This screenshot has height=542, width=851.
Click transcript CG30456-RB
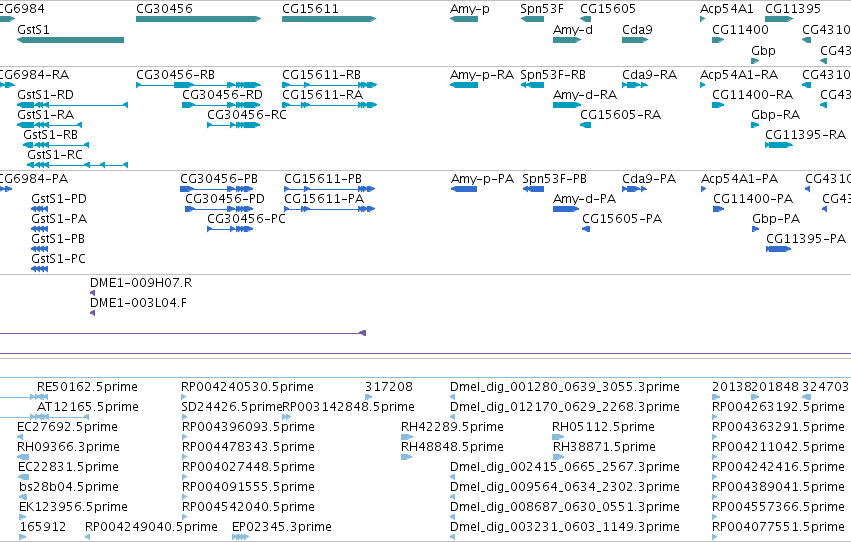[175, 75]
